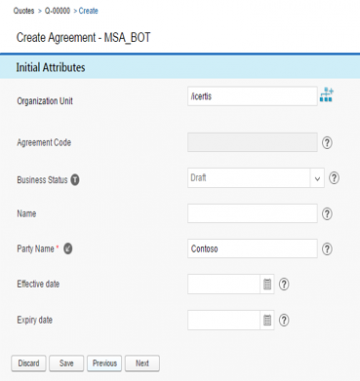The image size is (360, 381).
Task: Click the Save button
Action: (66, 363)
